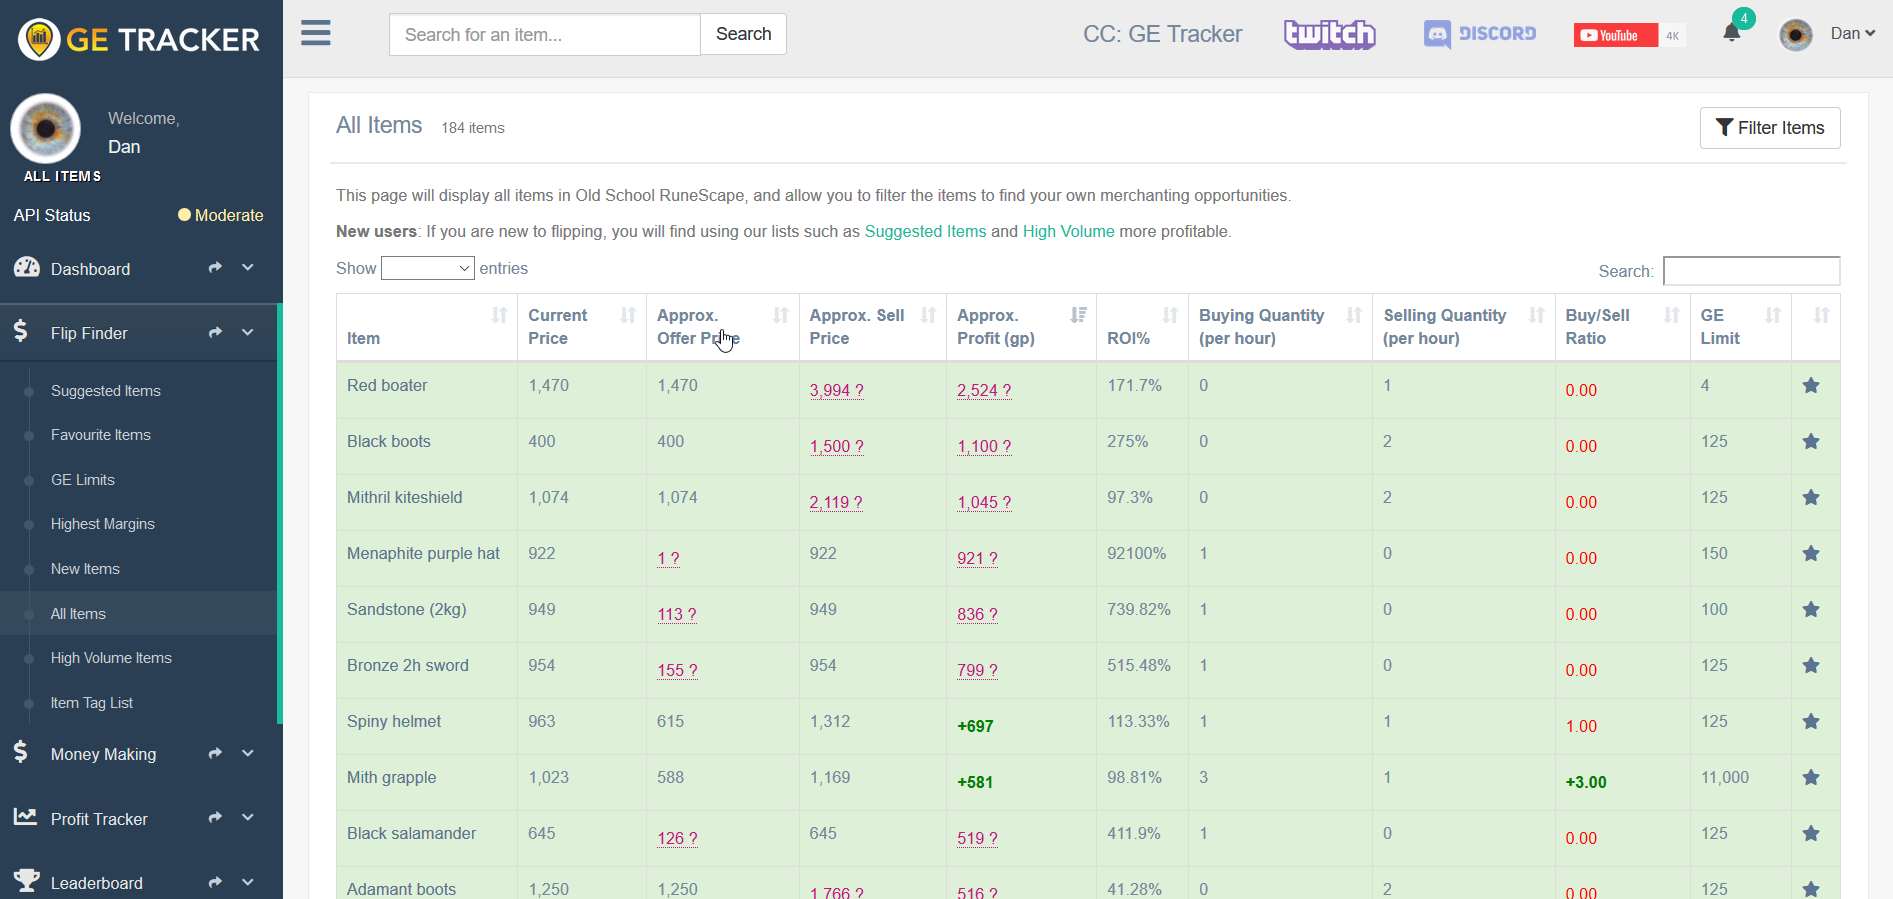Click the Filter Items button
The height and width of the screenshot is (899, 1893).
point(1770,128)
